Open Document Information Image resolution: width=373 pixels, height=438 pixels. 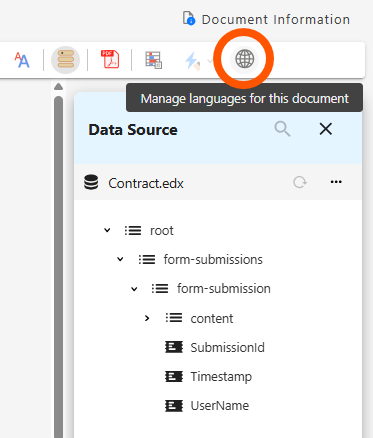pos(266,19)
